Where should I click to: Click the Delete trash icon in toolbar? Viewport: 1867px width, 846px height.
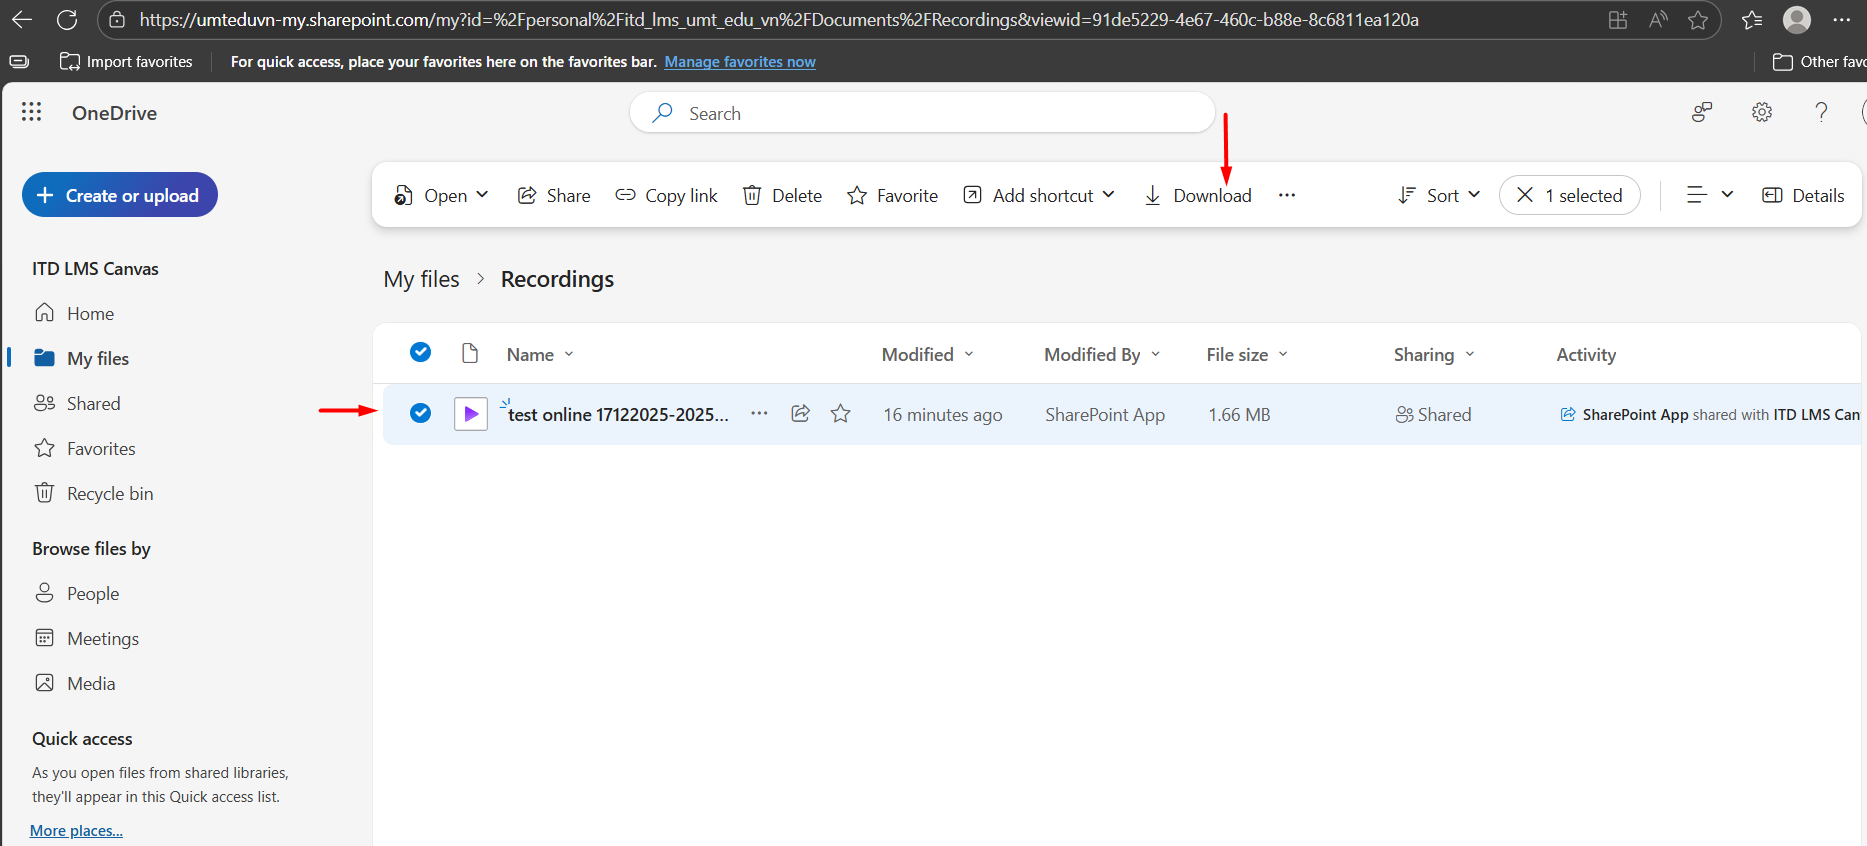pos(782,196)
